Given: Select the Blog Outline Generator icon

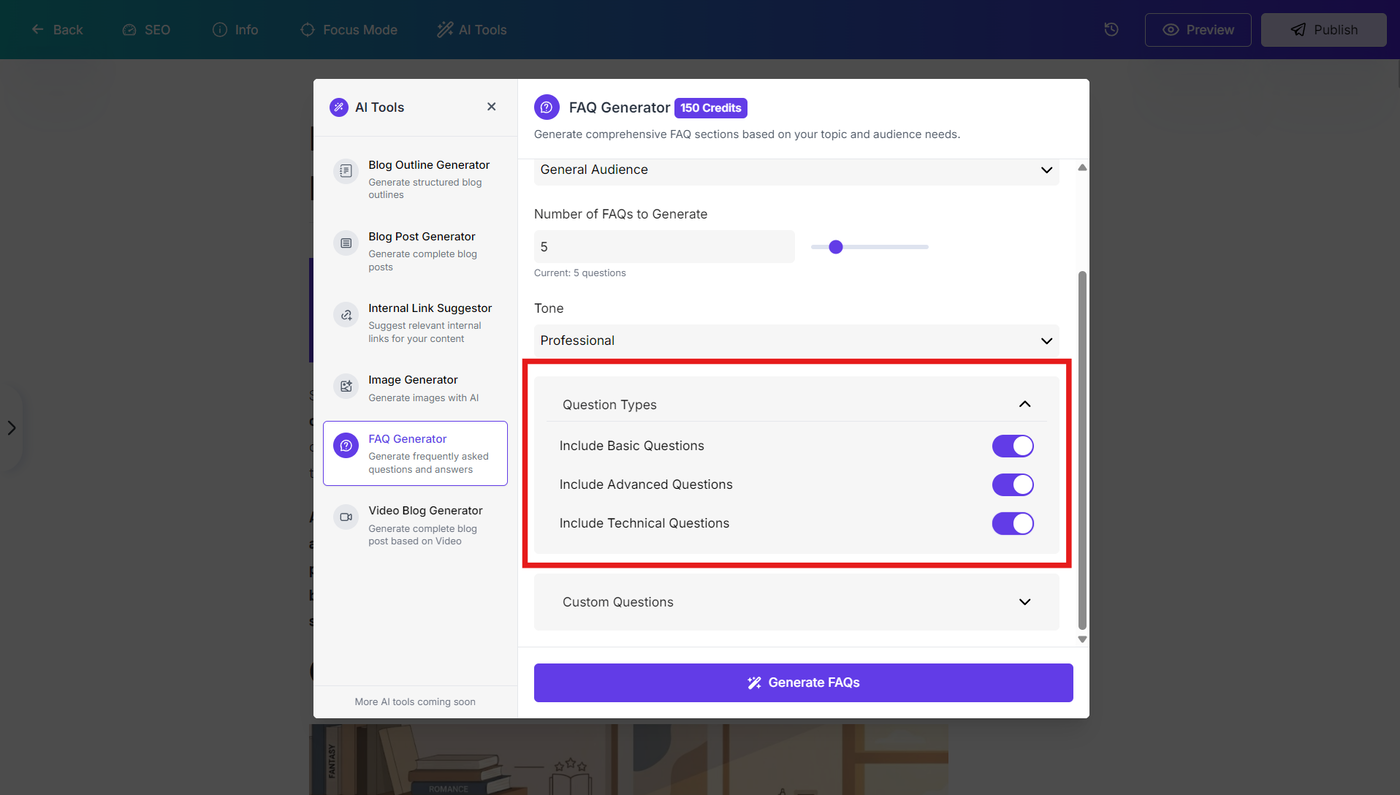Looking at the screenshot, I should tap(346, 171).
